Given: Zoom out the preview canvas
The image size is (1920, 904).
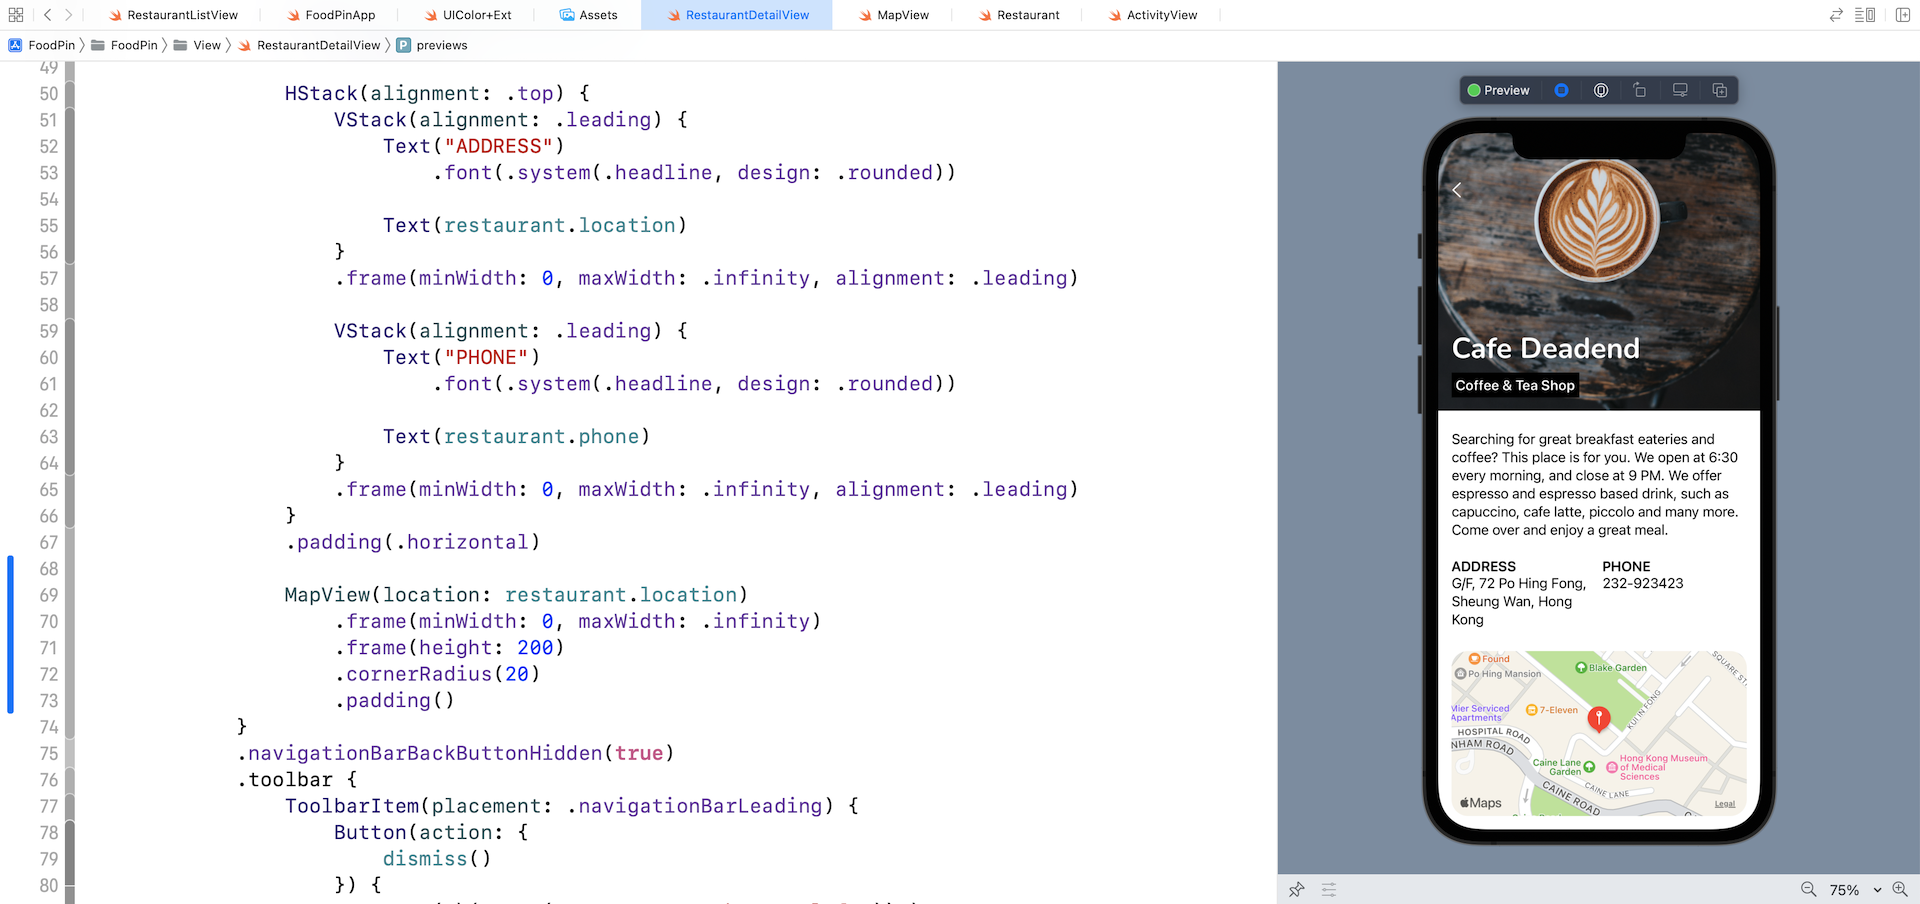Looking at the screenshot, I should click(1808, 889).
